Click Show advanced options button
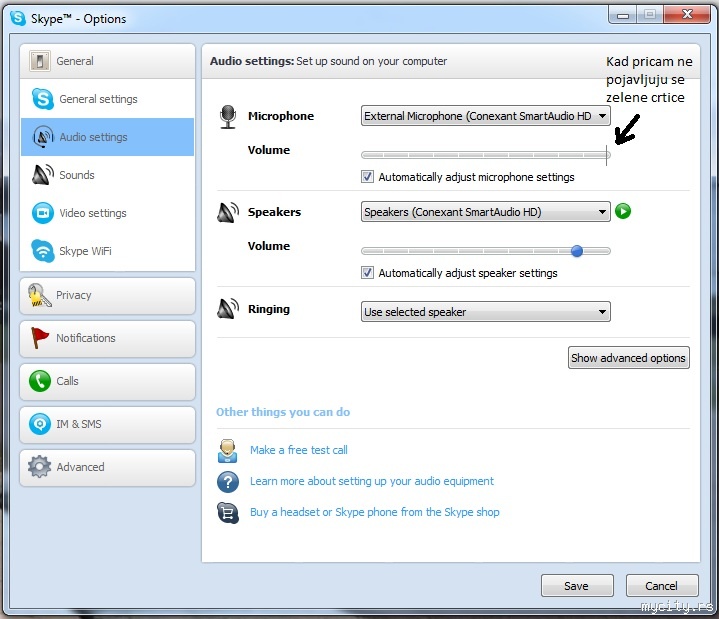 point(629,358)
